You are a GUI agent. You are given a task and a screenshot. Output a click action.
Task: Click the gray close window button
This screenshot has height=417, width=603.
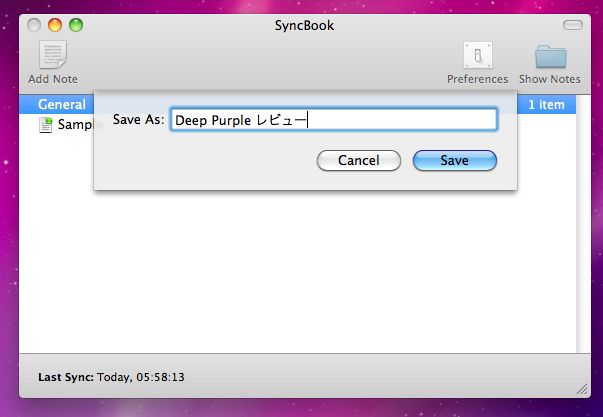[x=34, y=25]
